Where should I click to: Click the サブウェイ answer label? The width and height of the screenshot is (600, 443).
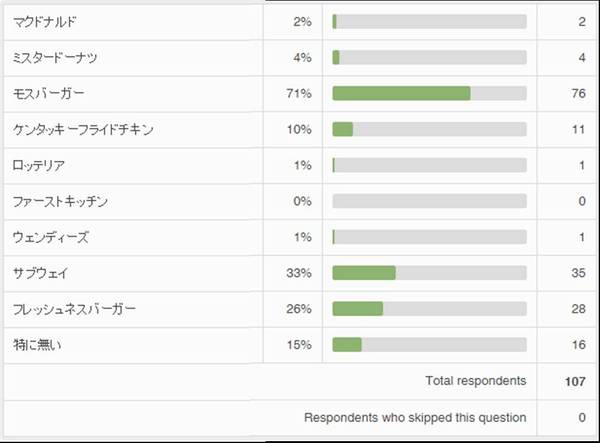point(40,273)
